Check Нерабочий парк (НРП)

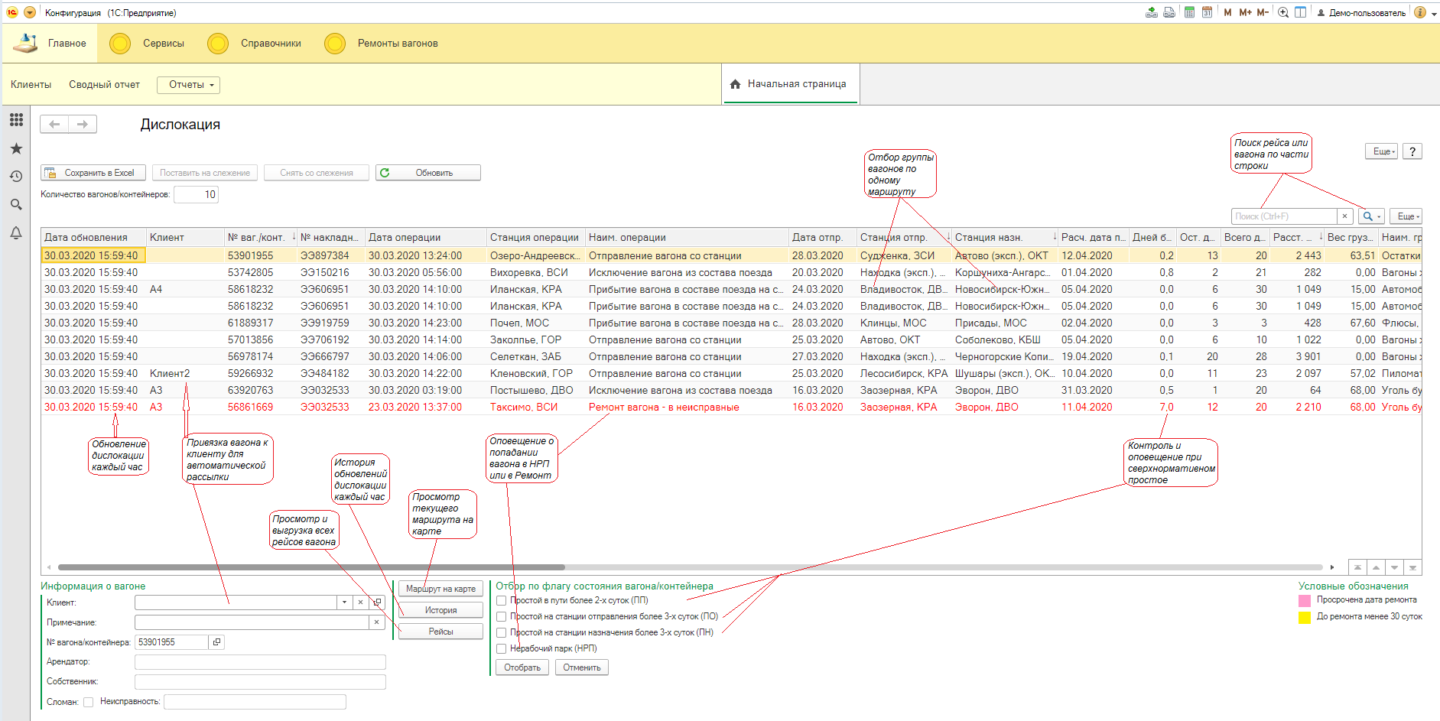(x=501, y=648)
